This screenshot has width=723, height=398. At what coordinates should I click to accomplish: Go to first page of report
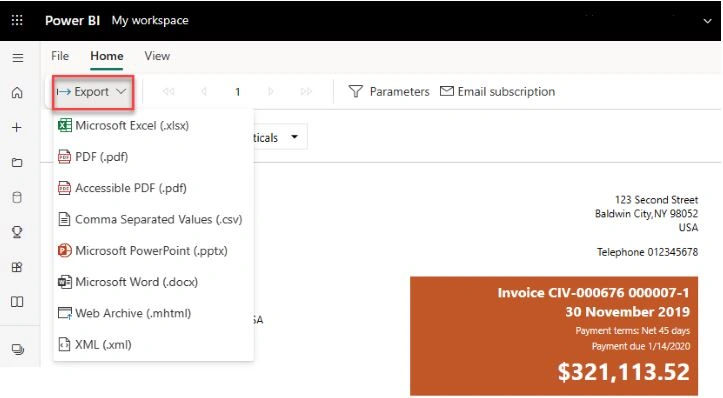(168, 92)
